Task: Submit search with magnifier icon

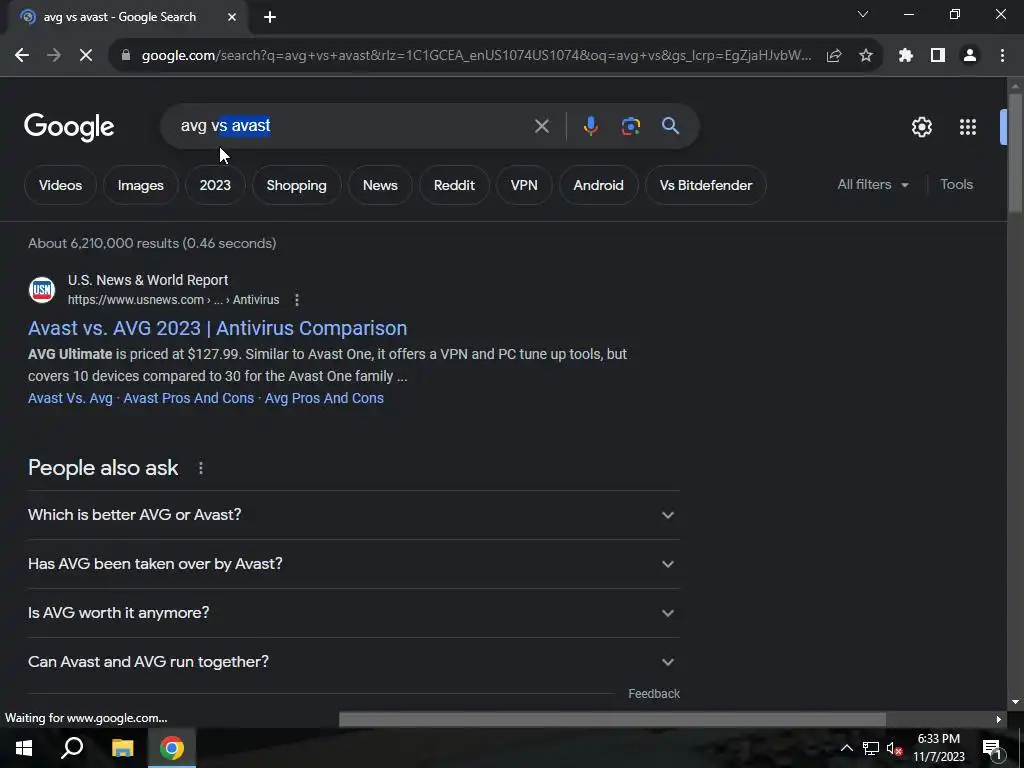Action: [670, 125]
